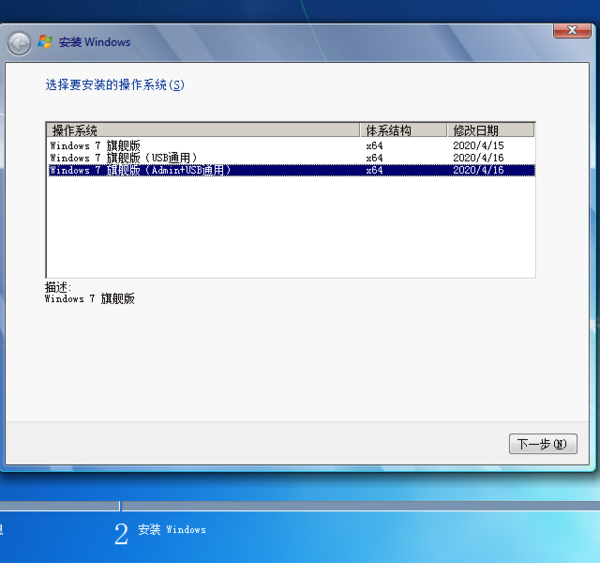Click x64 in the highlighted Admin+USB通用 row
Screen dimensions: 600x563
click(375, 170)
